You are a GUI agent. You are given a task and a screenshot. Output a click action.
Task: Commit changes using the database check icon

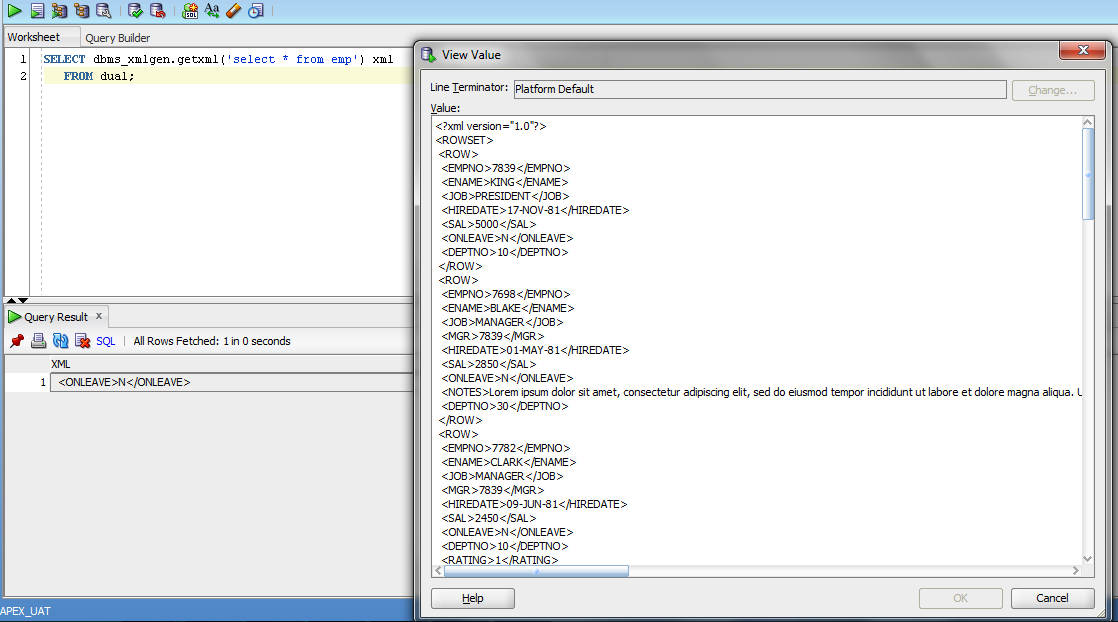coord(134,11)
